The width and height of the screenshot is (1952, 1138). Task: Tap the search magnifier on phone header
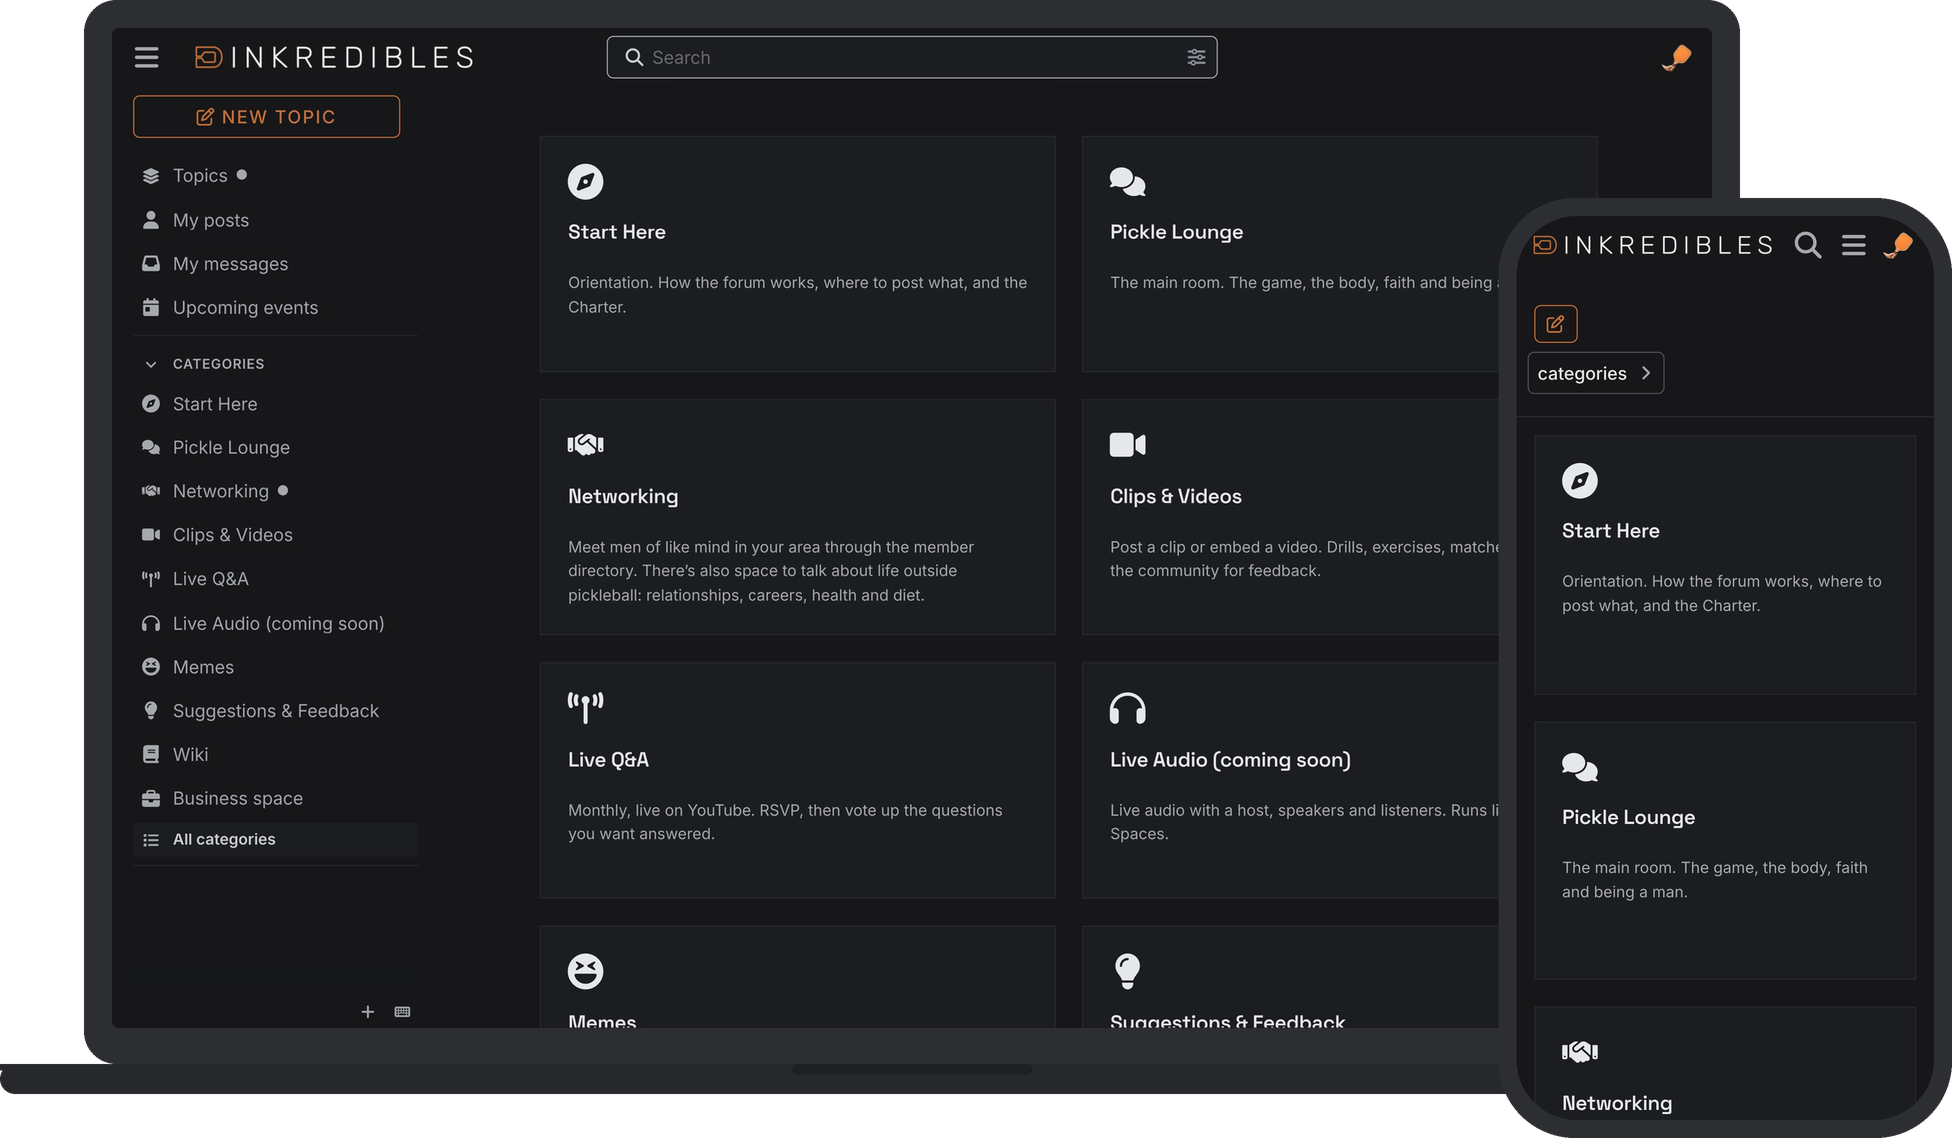(x=1807, y=245)
